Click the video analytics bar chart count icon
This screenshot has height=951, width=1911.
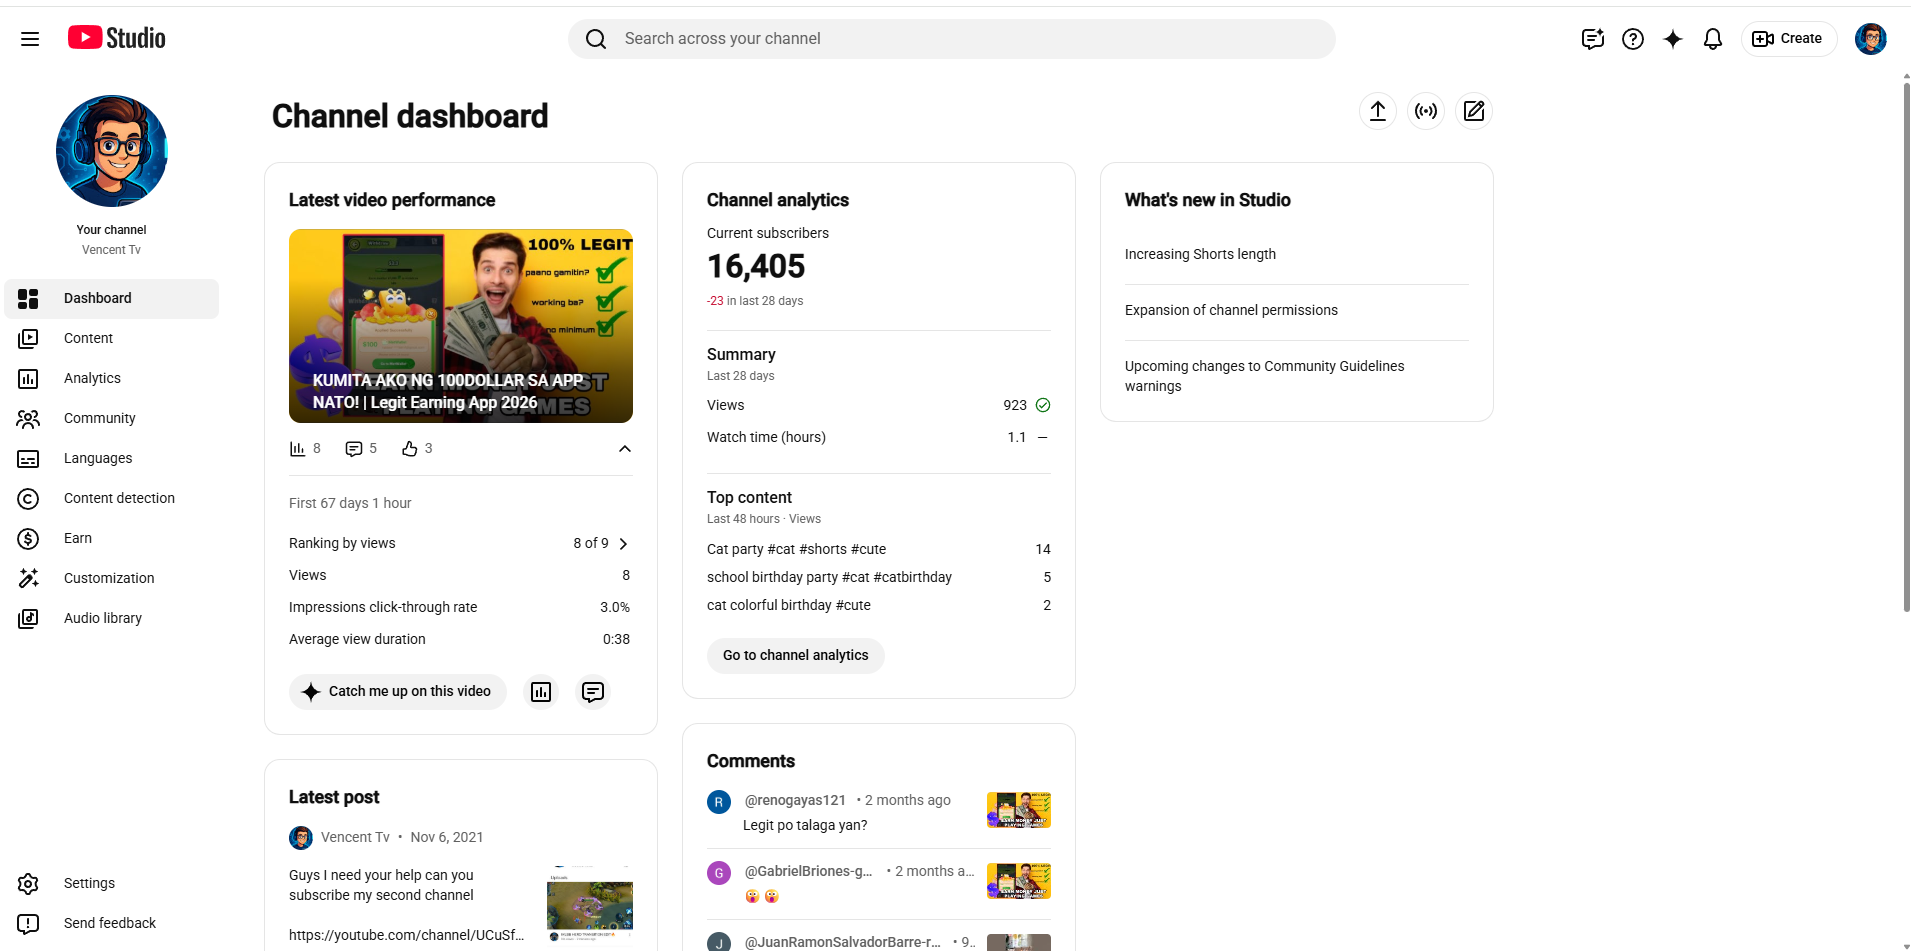pos(297,449)
